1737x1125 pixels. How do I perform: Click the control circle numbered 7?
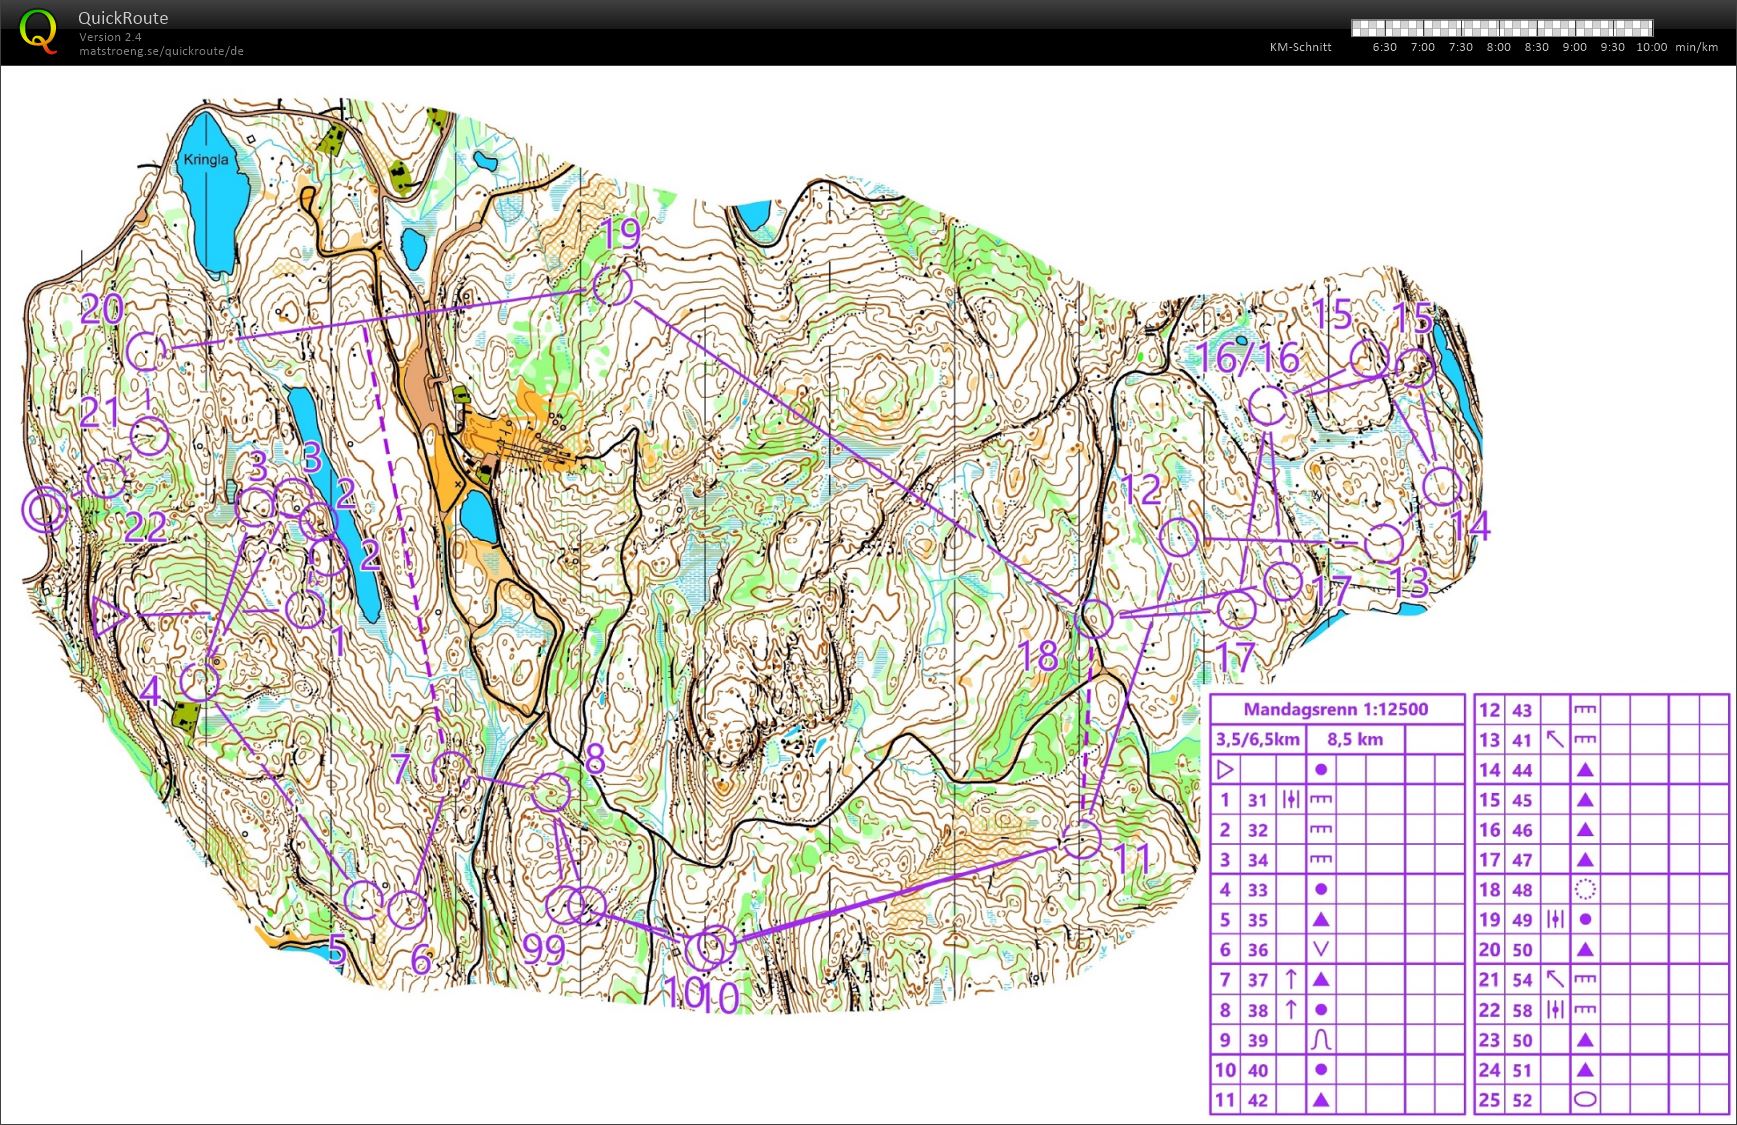(x=451, y=771)
